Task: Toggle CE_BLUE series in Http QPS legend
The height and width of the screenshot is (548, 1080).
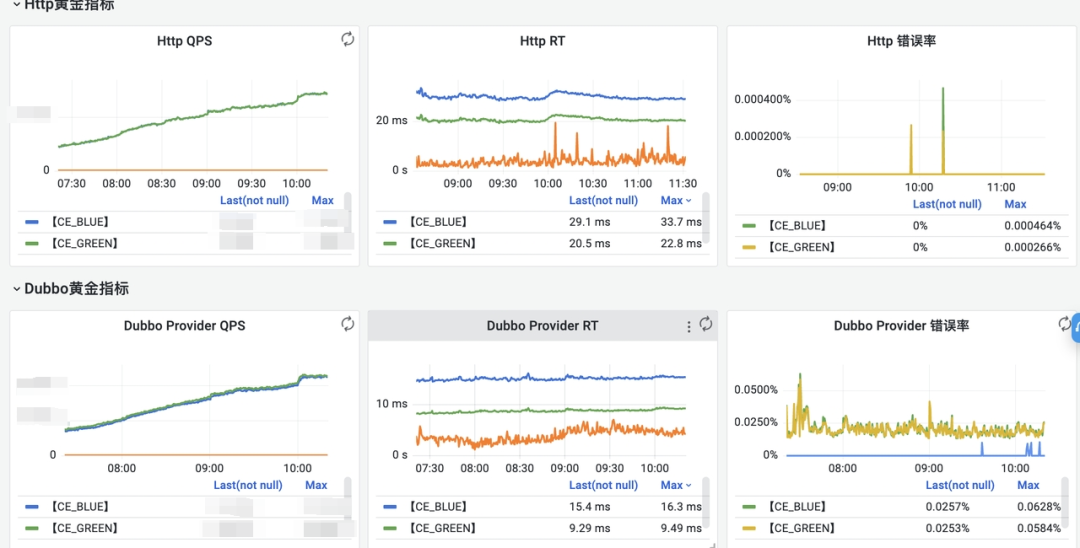Action: [80, 222]
